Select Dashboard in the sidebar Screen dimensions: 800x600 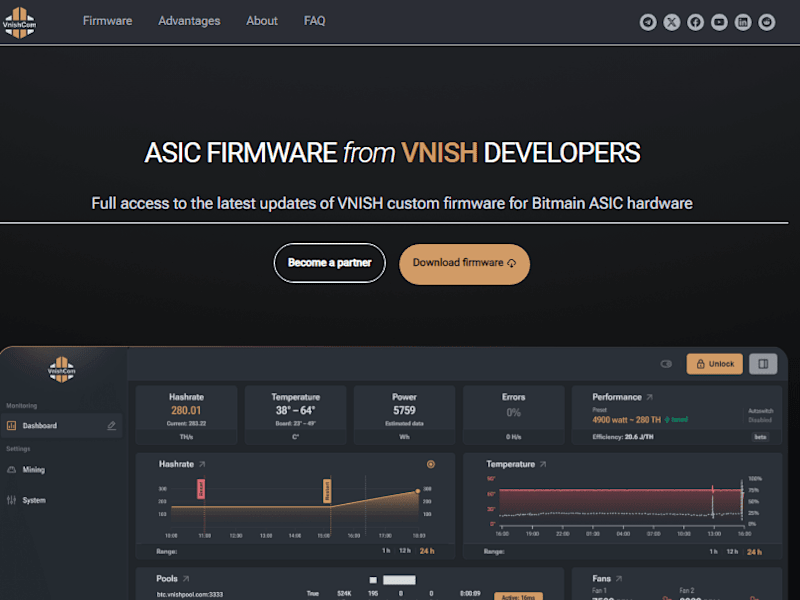[x=61, y=426]
